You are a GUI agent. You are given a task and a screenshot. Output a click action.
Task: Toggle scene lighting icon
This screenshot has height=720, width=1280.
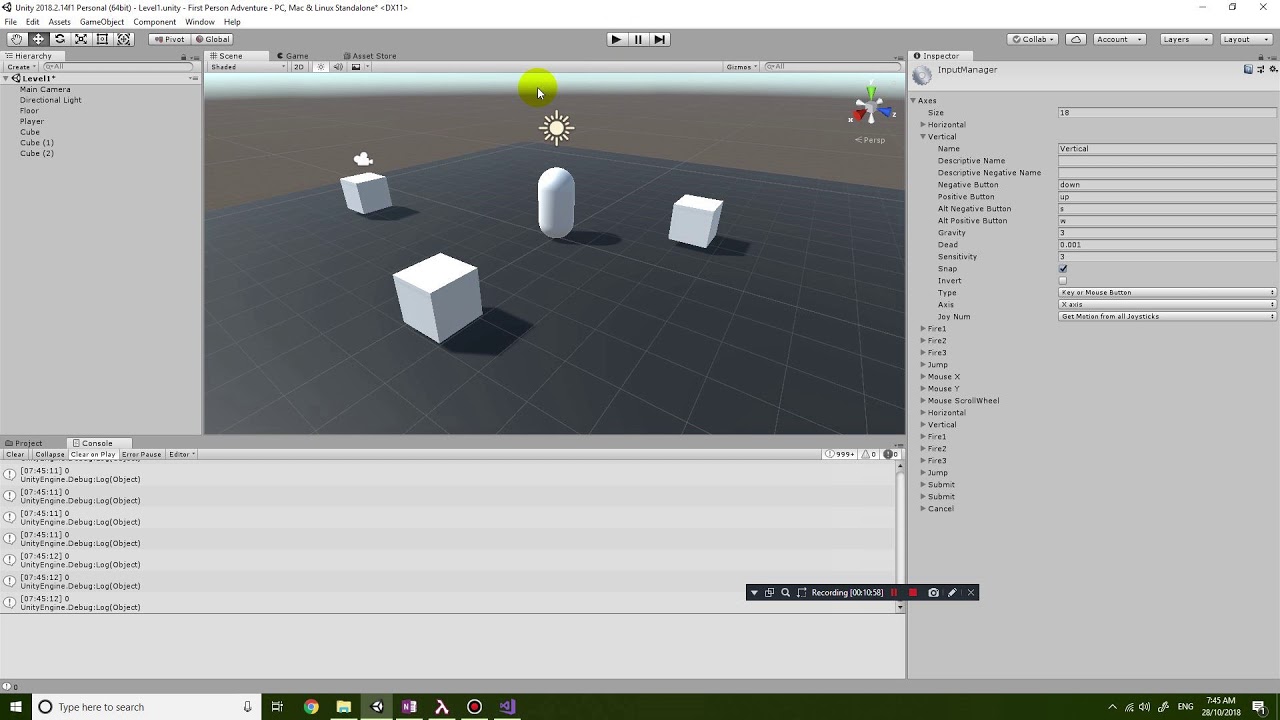click(x=321, y=67)
